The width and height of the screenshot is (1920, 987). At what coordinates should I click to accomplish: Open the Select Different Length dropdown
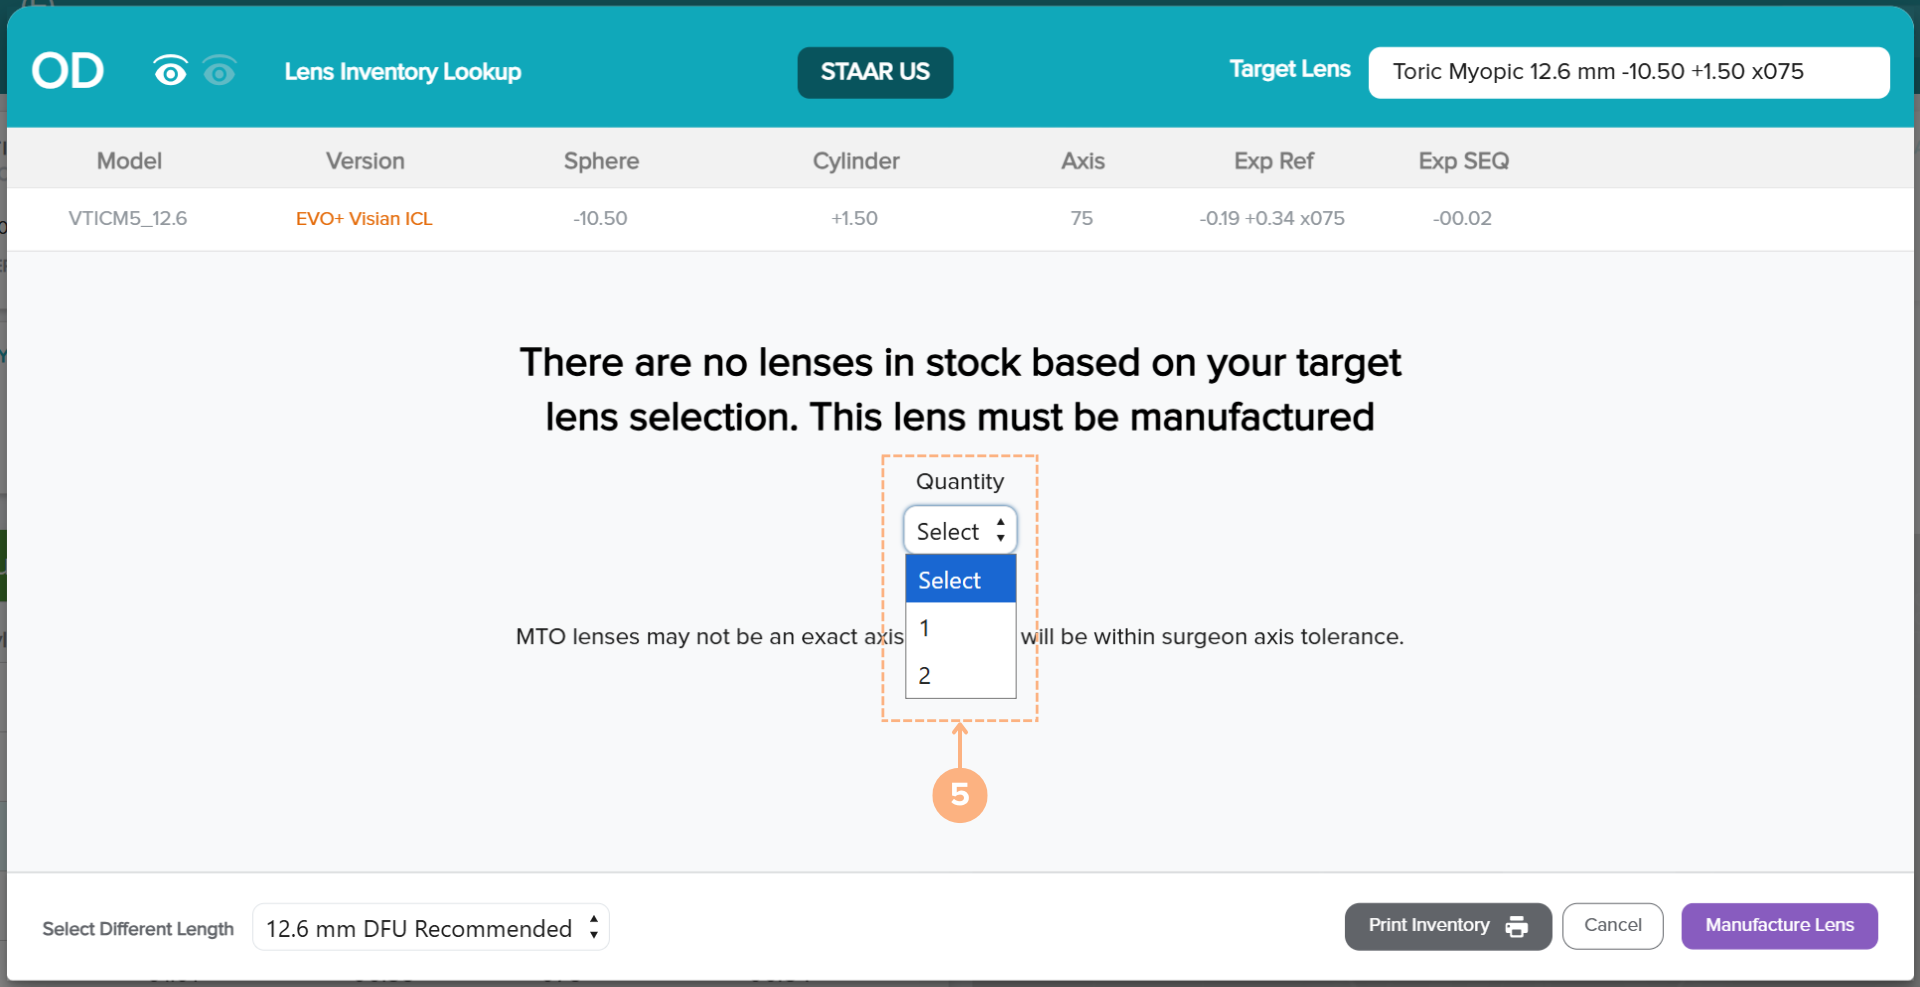[x=430, y=928]
